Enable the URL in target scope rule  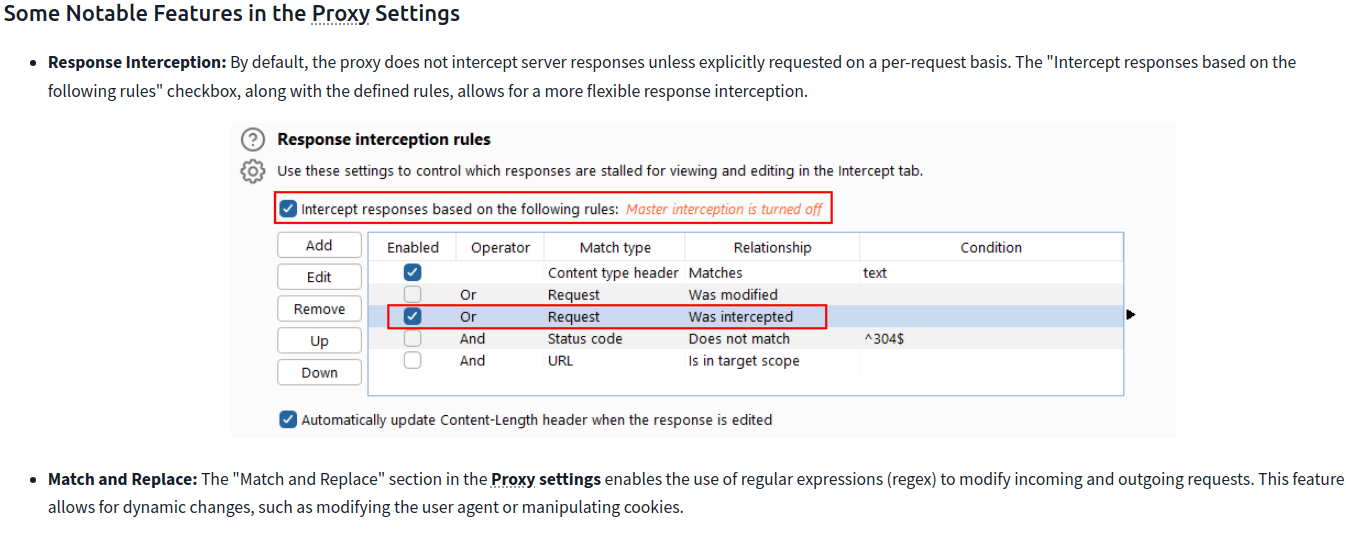(413, 361)
